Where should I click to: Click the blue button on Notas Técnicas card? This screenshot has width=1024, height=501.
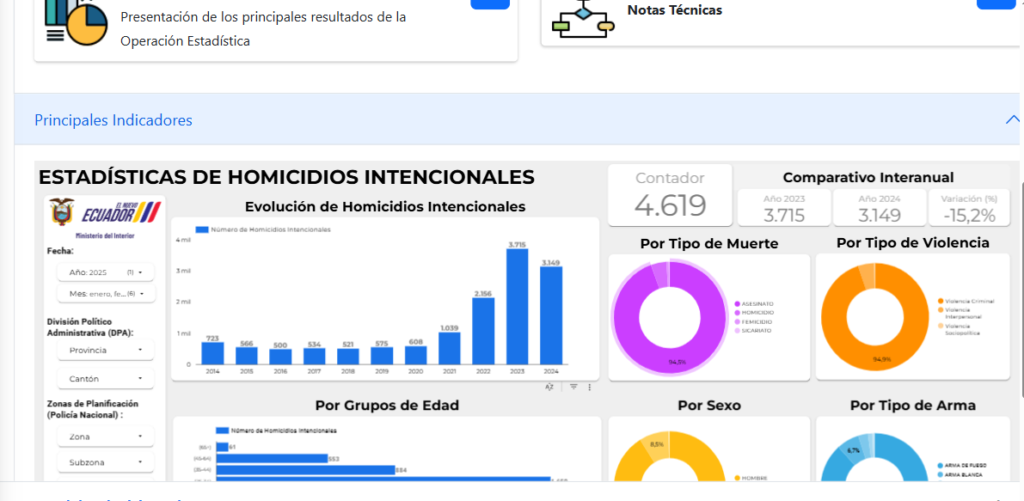(997, 3)
